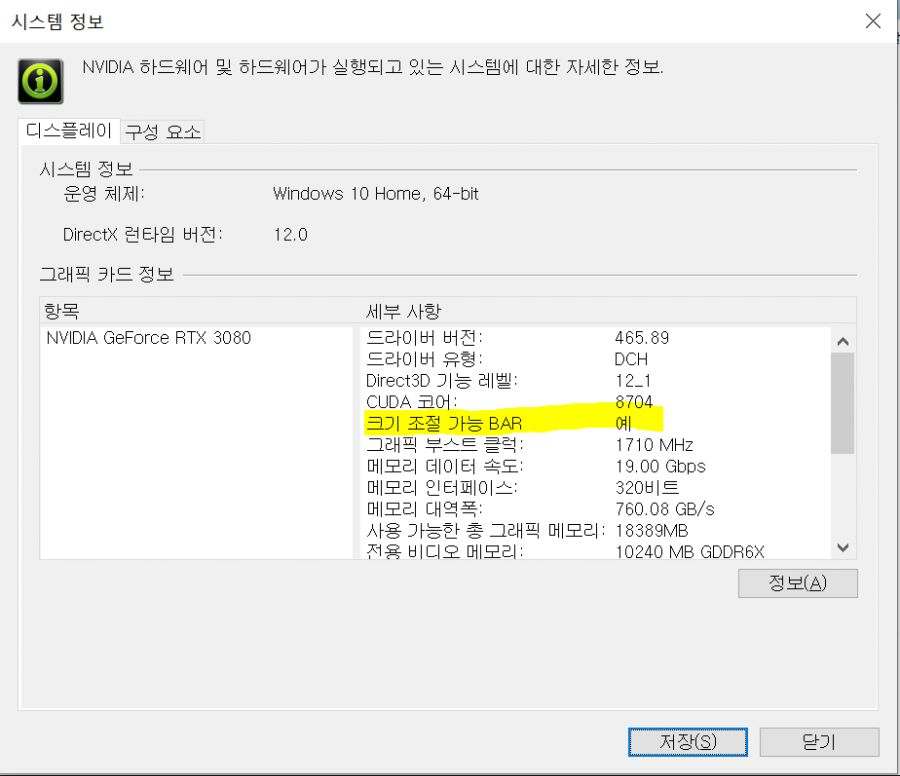Click the 1710 MHz boost clock value

654,445
